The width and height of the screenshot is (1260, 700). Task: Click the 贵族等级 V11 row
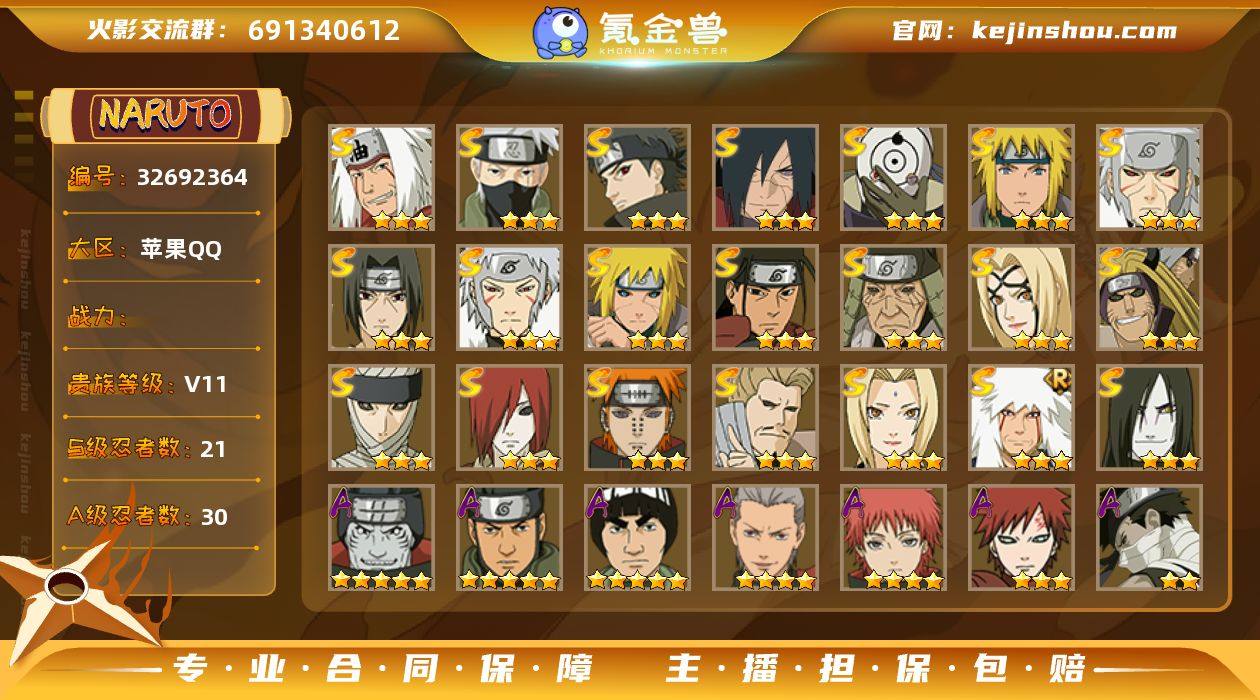[x=147, y=384]
